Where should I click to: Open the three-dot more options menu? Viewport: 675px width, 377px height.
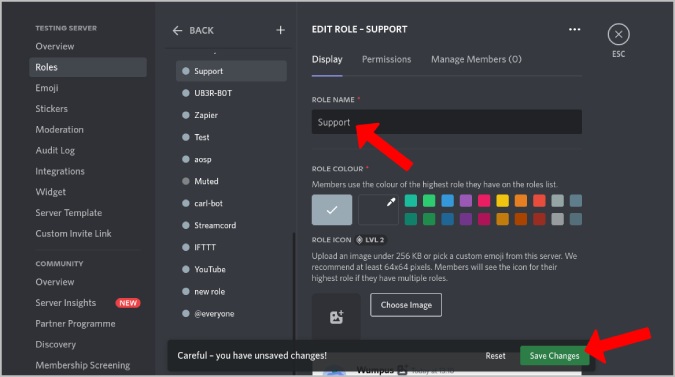tap(574, 29)
